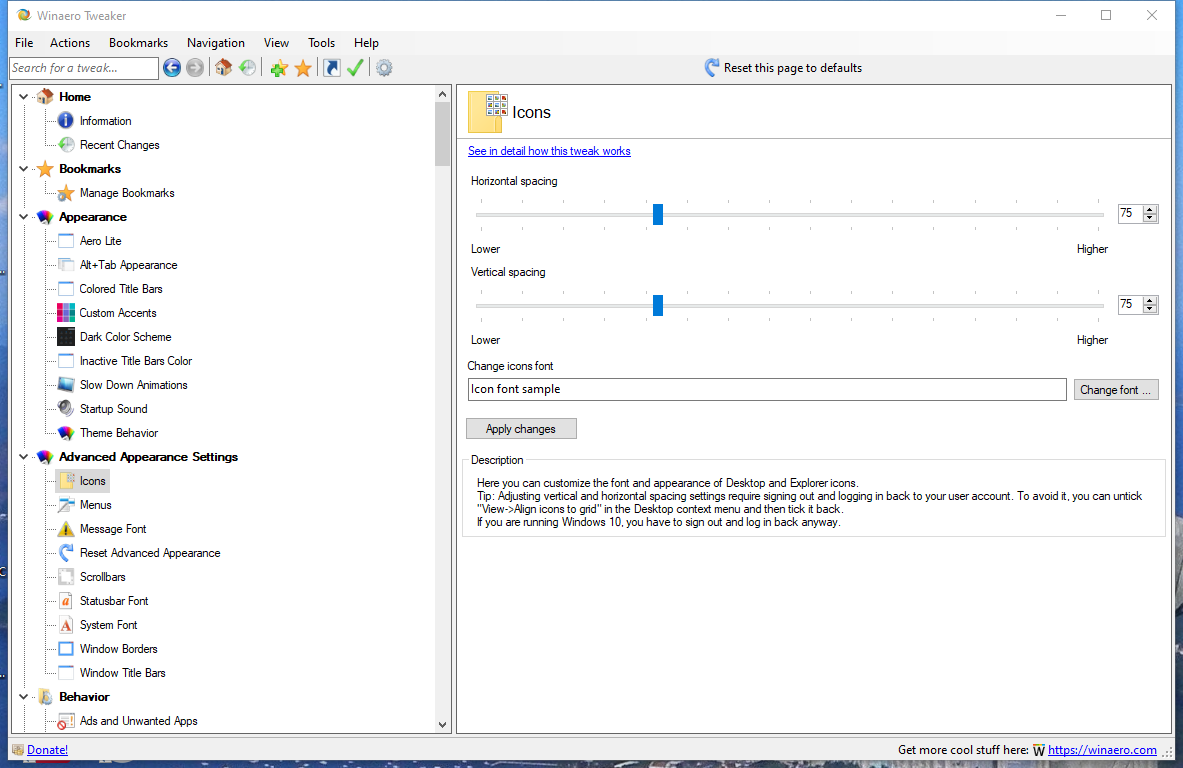Image resolution: width=1183 pixels, height=768 pixels.
Task: Open the Bookmarks menu
Action: click(x=138, y=43)
